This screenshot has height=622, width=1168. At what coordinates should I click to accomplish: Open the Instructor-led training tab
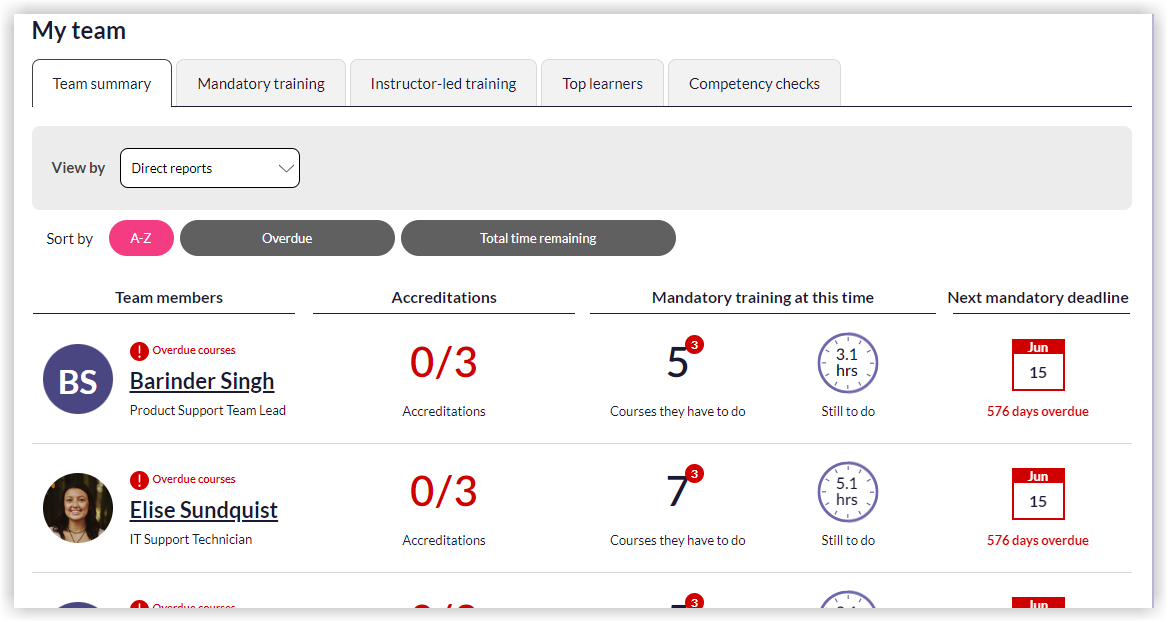(x=443, y=84)
